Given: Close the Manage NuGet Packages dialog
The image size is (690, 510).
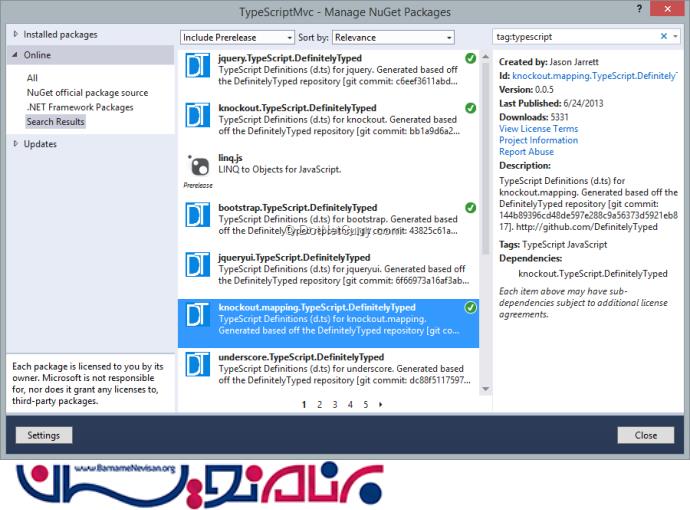Looking at the screenshot, I should (x=667, y=8).
